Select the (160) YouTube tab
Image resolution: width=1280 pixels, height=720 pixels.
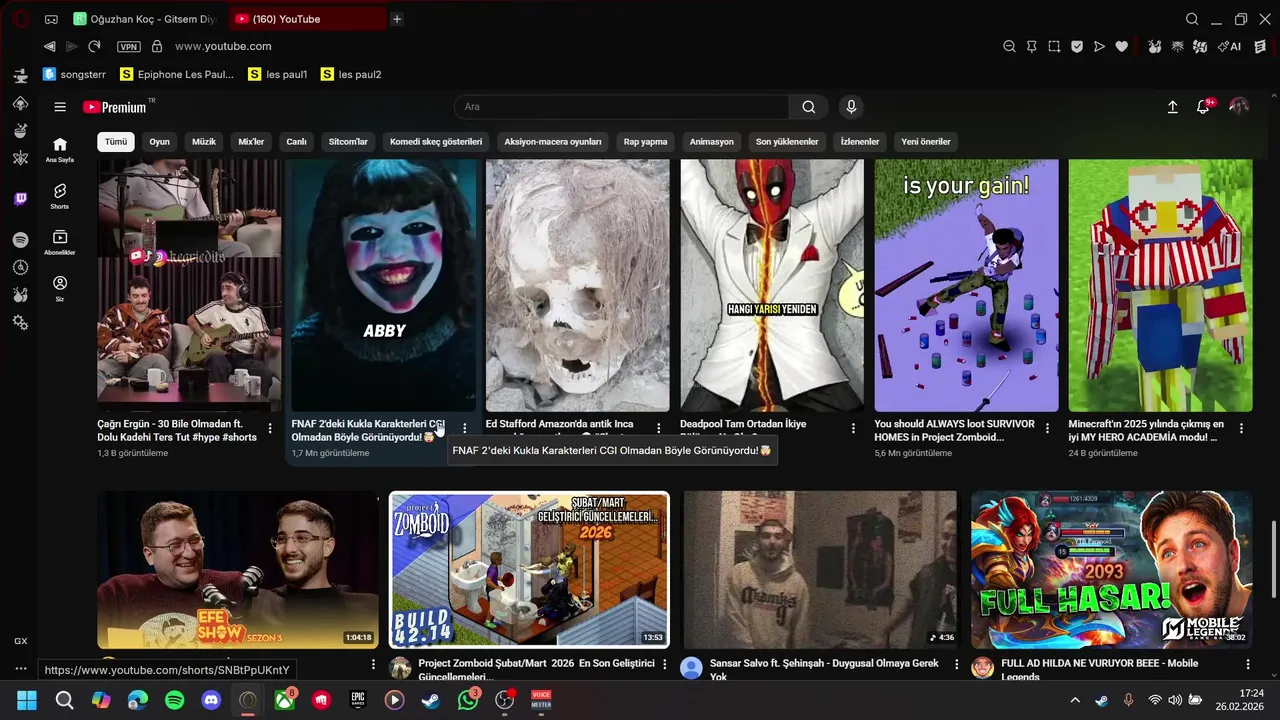coord(307,19)
